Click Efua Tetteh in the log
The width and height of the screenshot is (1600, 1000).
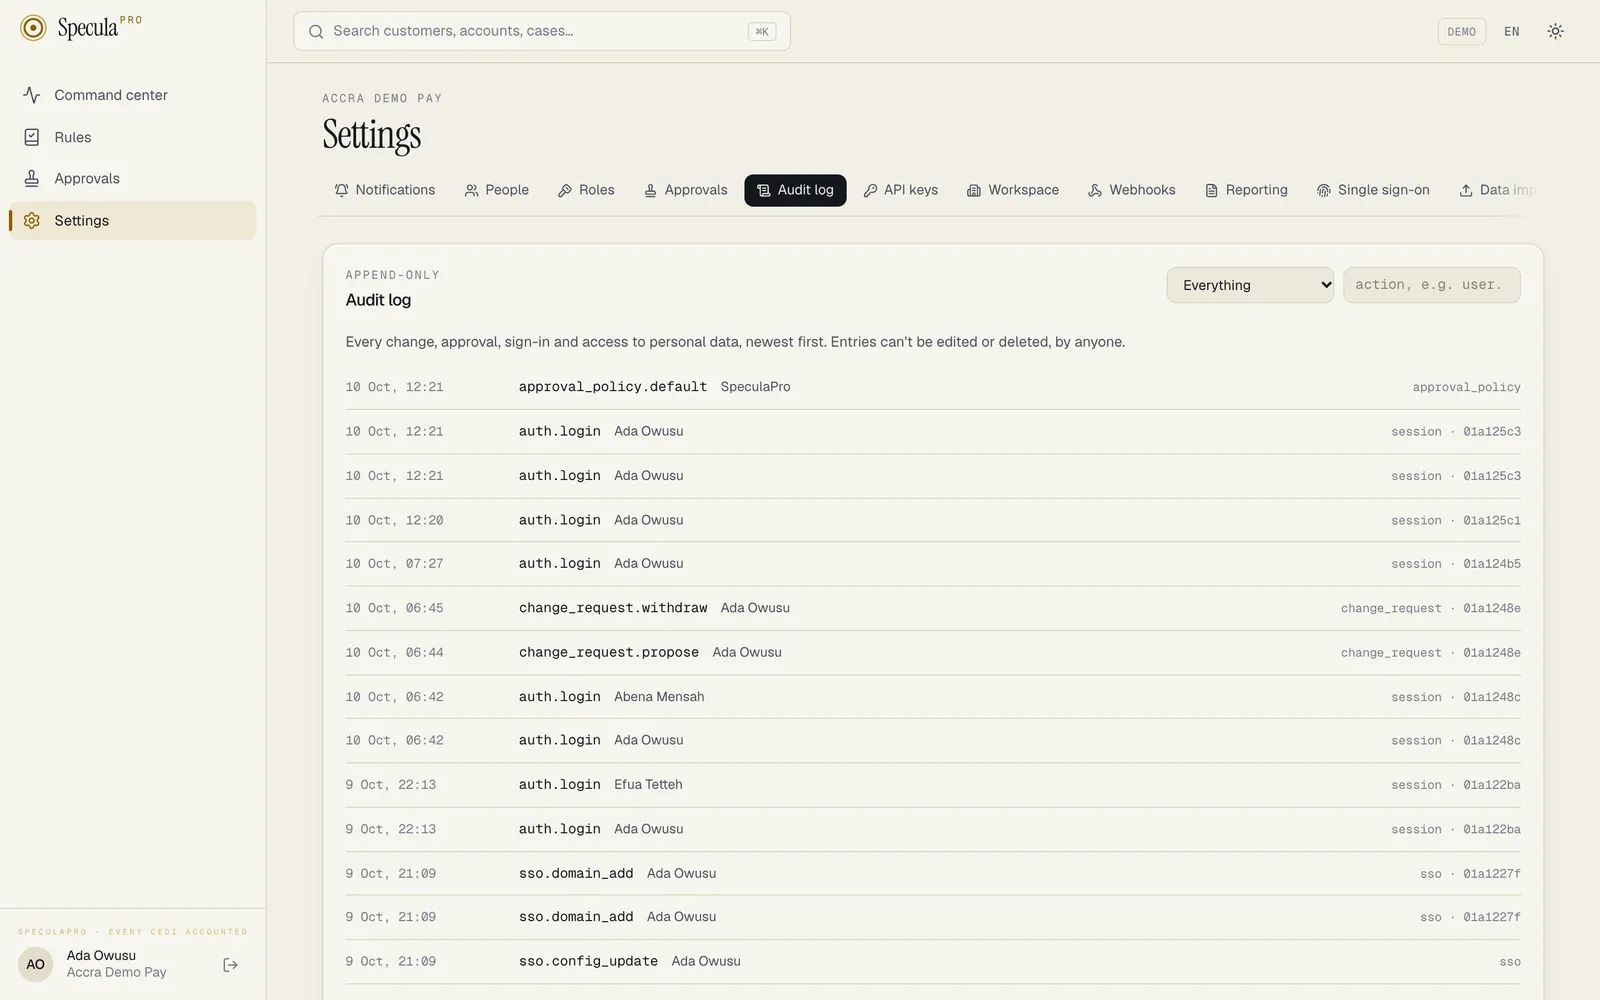pyautogui.click(x=648, y=785)
